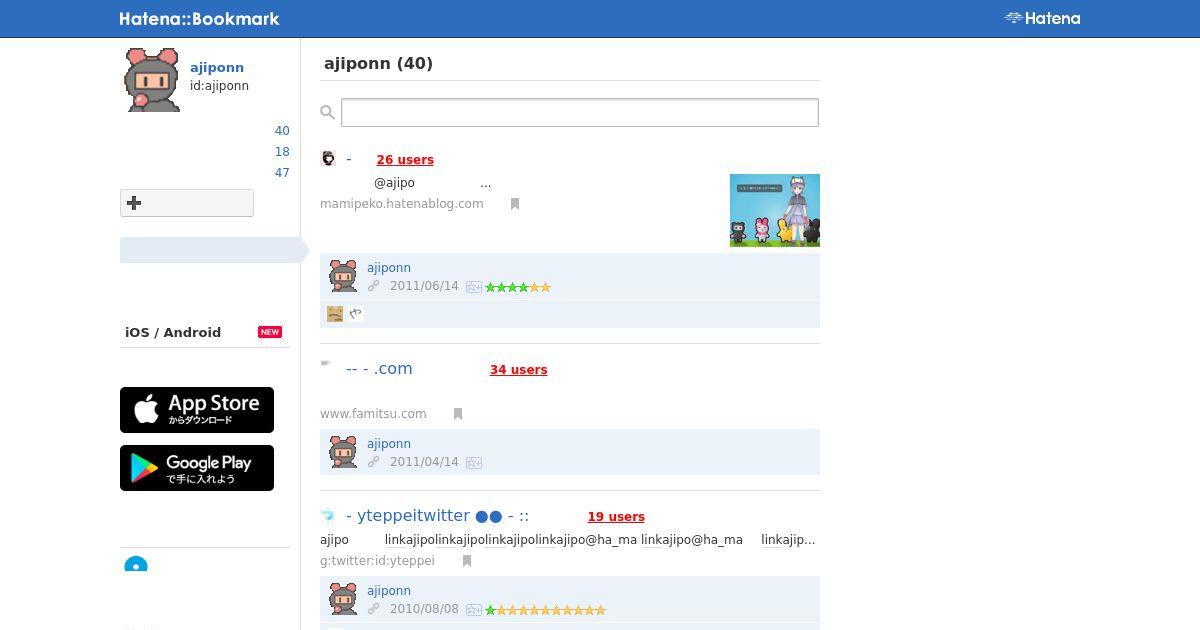Open the 34 users bookmark count link

coord(518,370)
